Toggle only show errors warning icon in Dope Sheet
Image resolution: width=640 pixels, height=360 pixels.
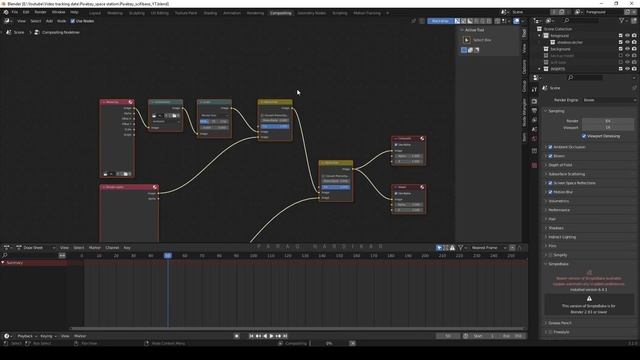[452, 247]
